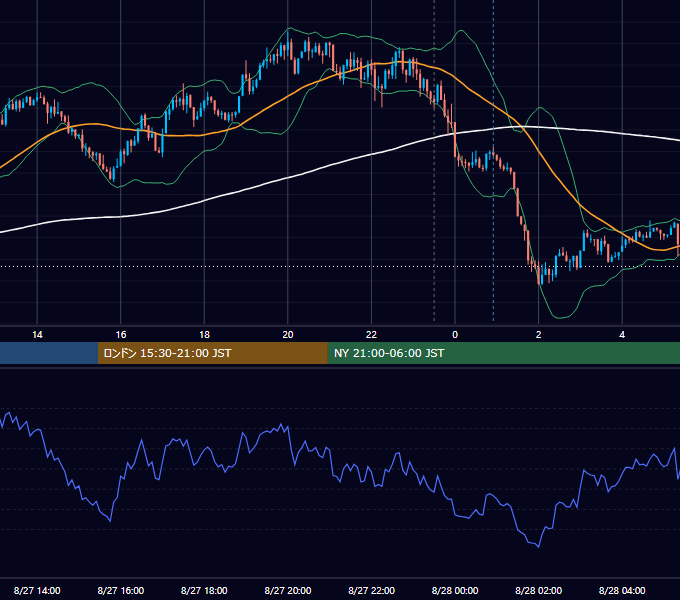The width and height of the screenshot is (680, 600).
Task: Click the 8/27 18:00 date label
Action: pyautogui.click(x=204, y=590)
